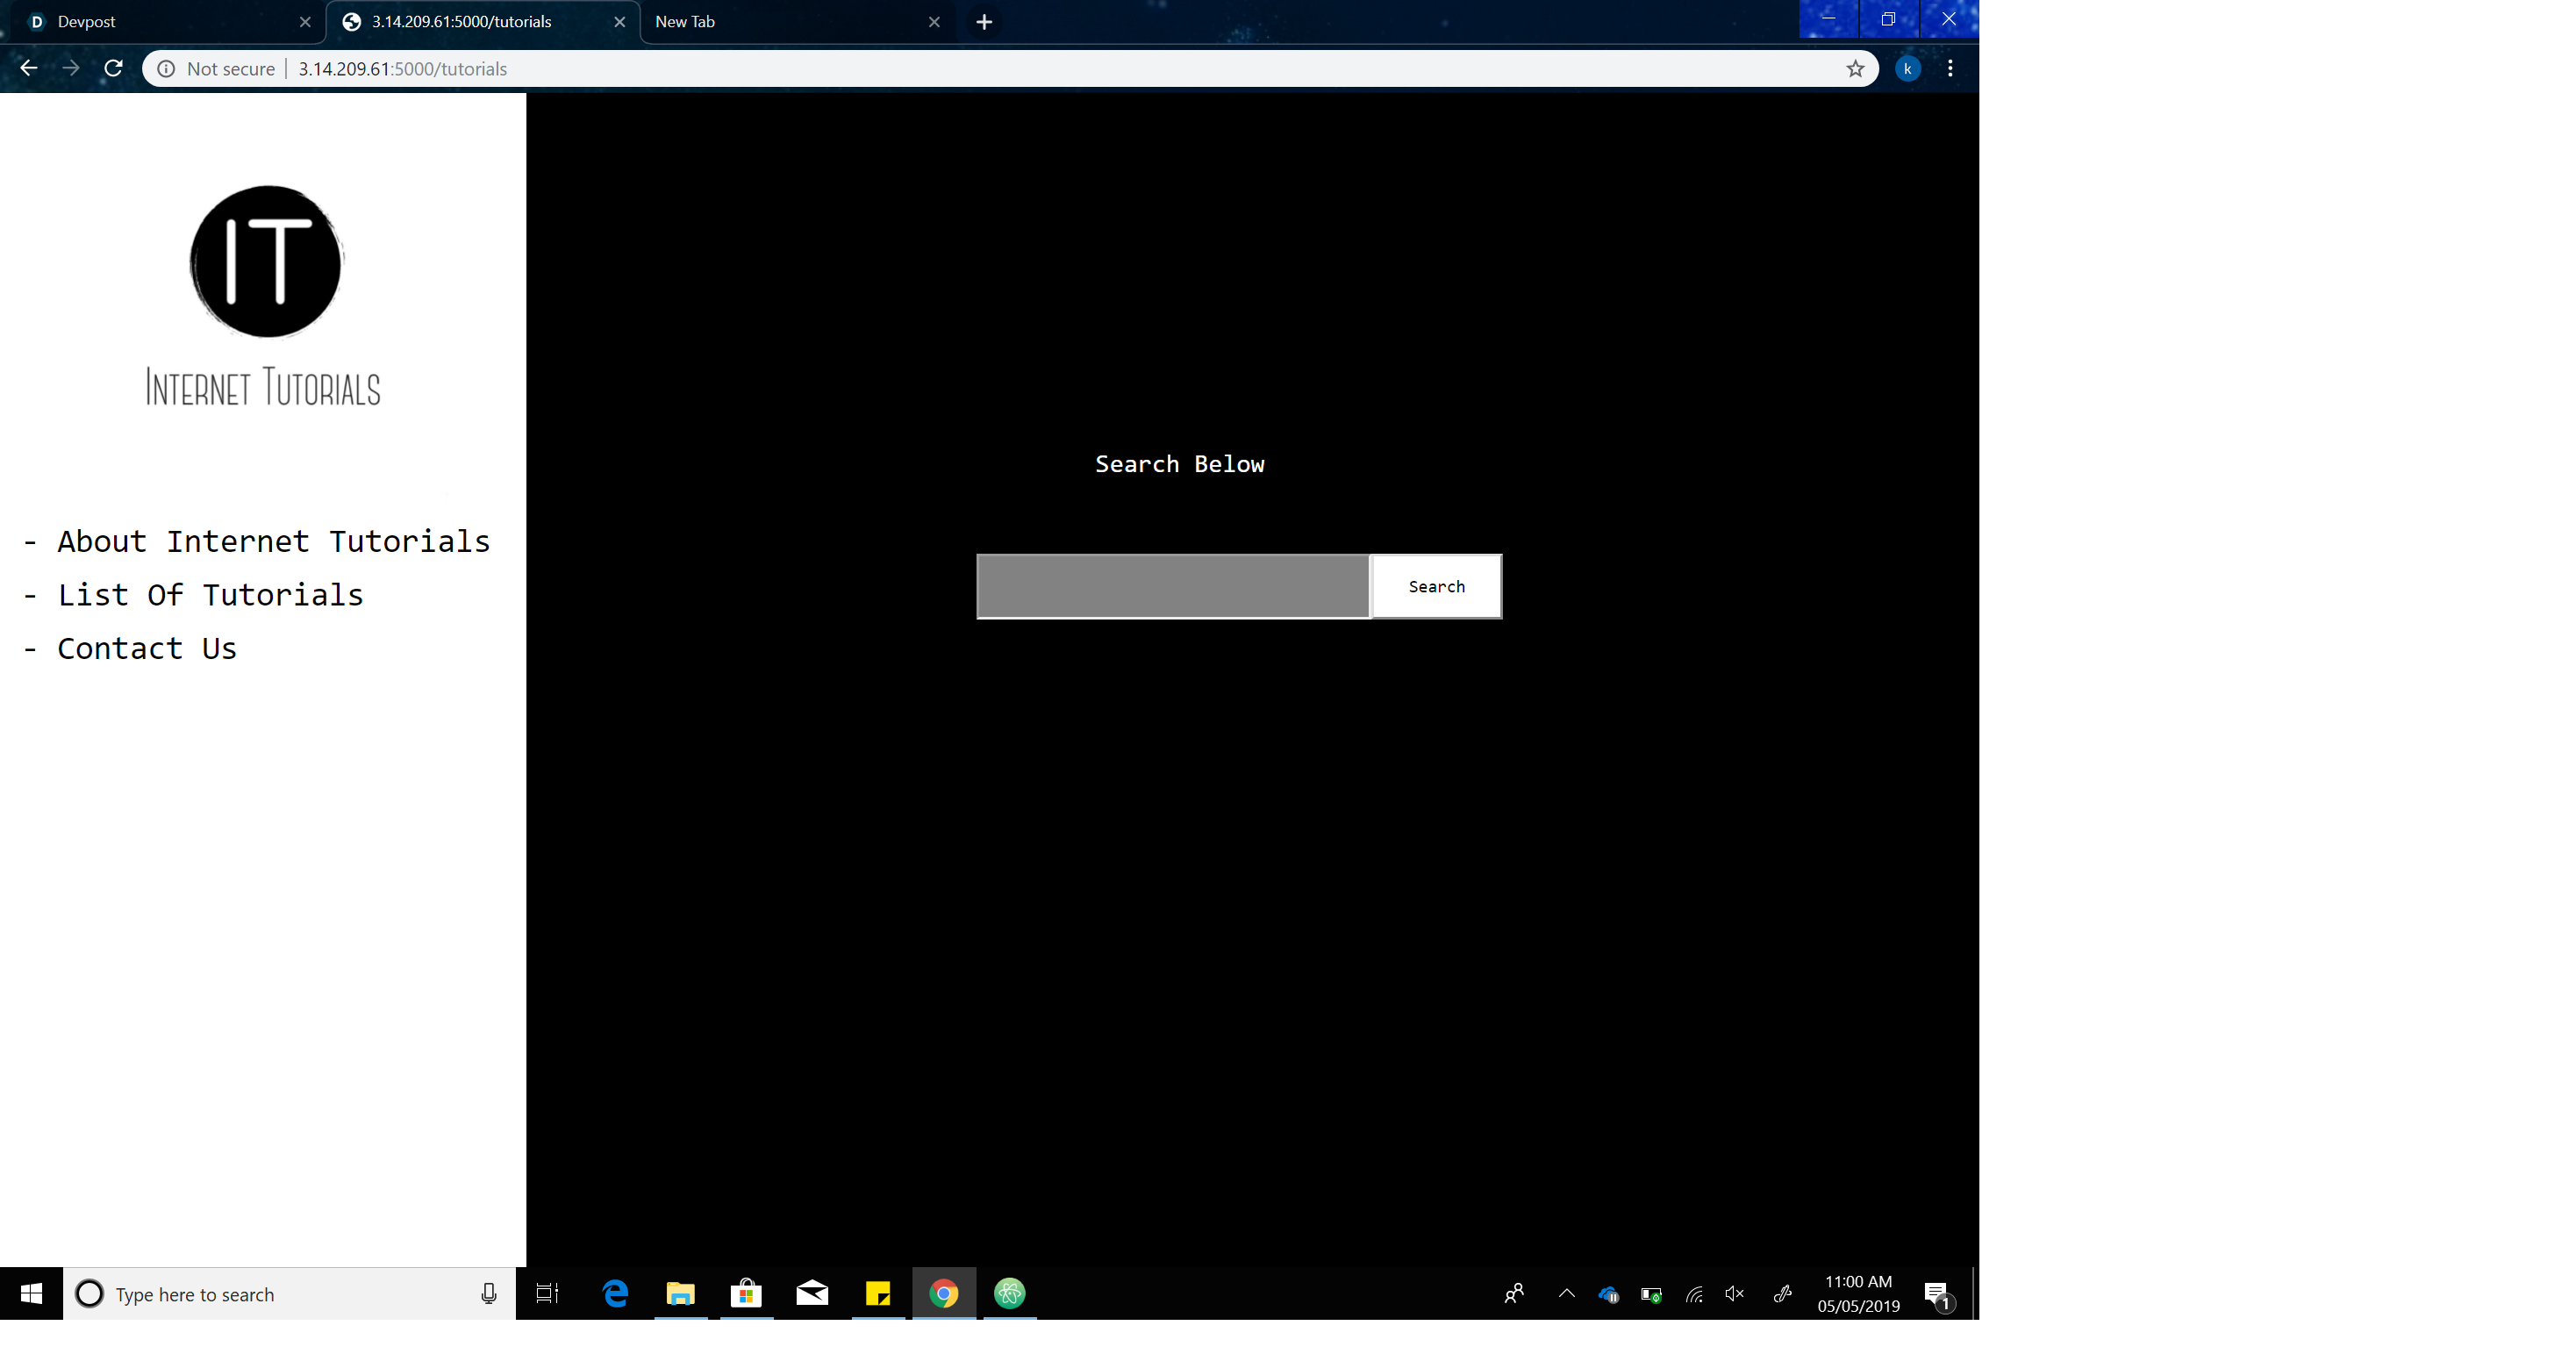Open the Chrome three-dot menu

(x=1950, y=69)
